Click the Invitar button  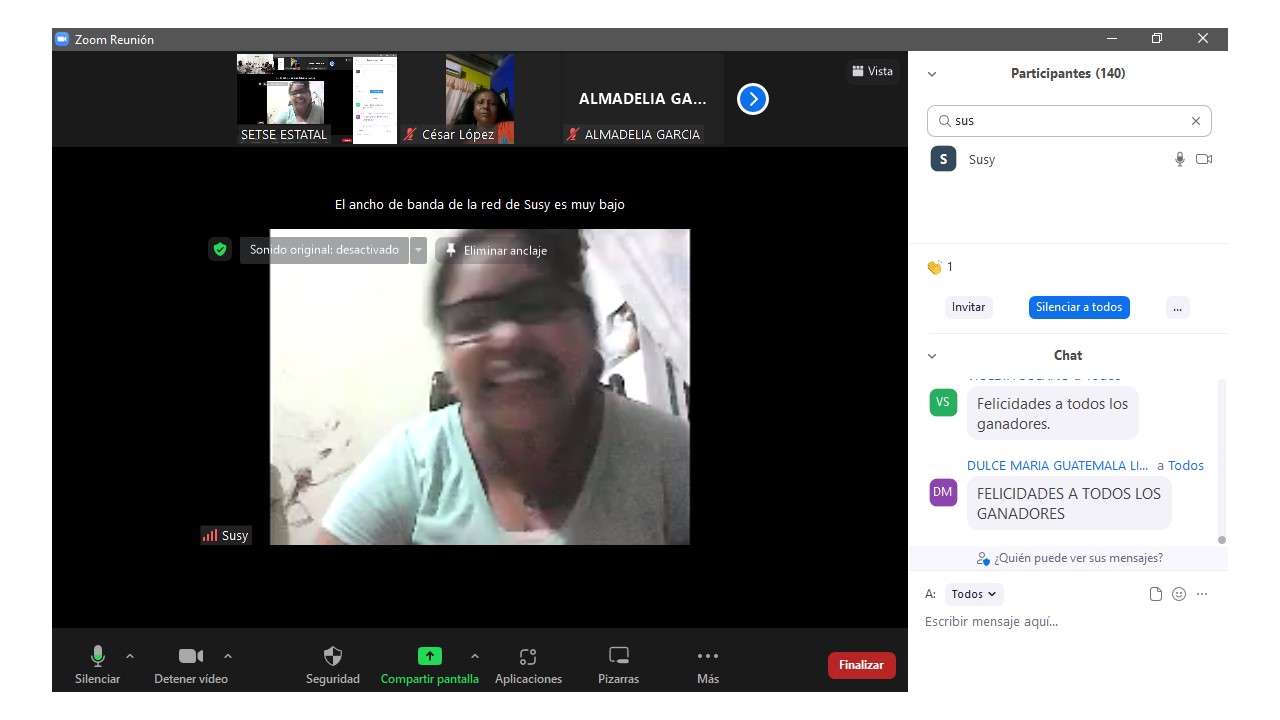[968, 307]
